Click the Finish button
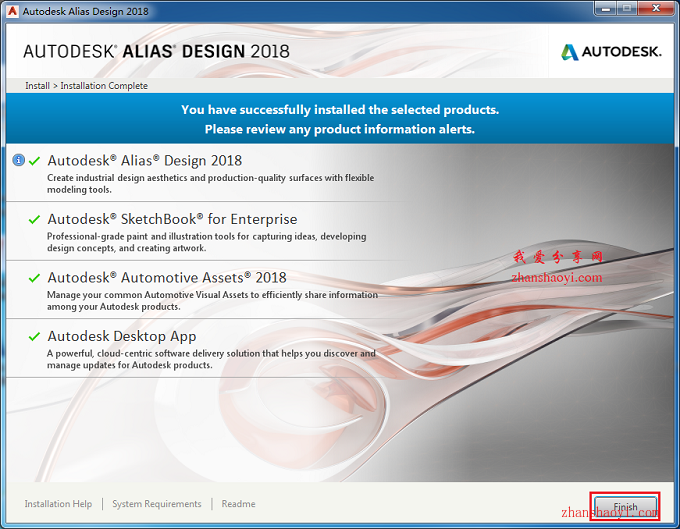Image resolution: width=680 pixels, height=529 pixels. point(625,506)
